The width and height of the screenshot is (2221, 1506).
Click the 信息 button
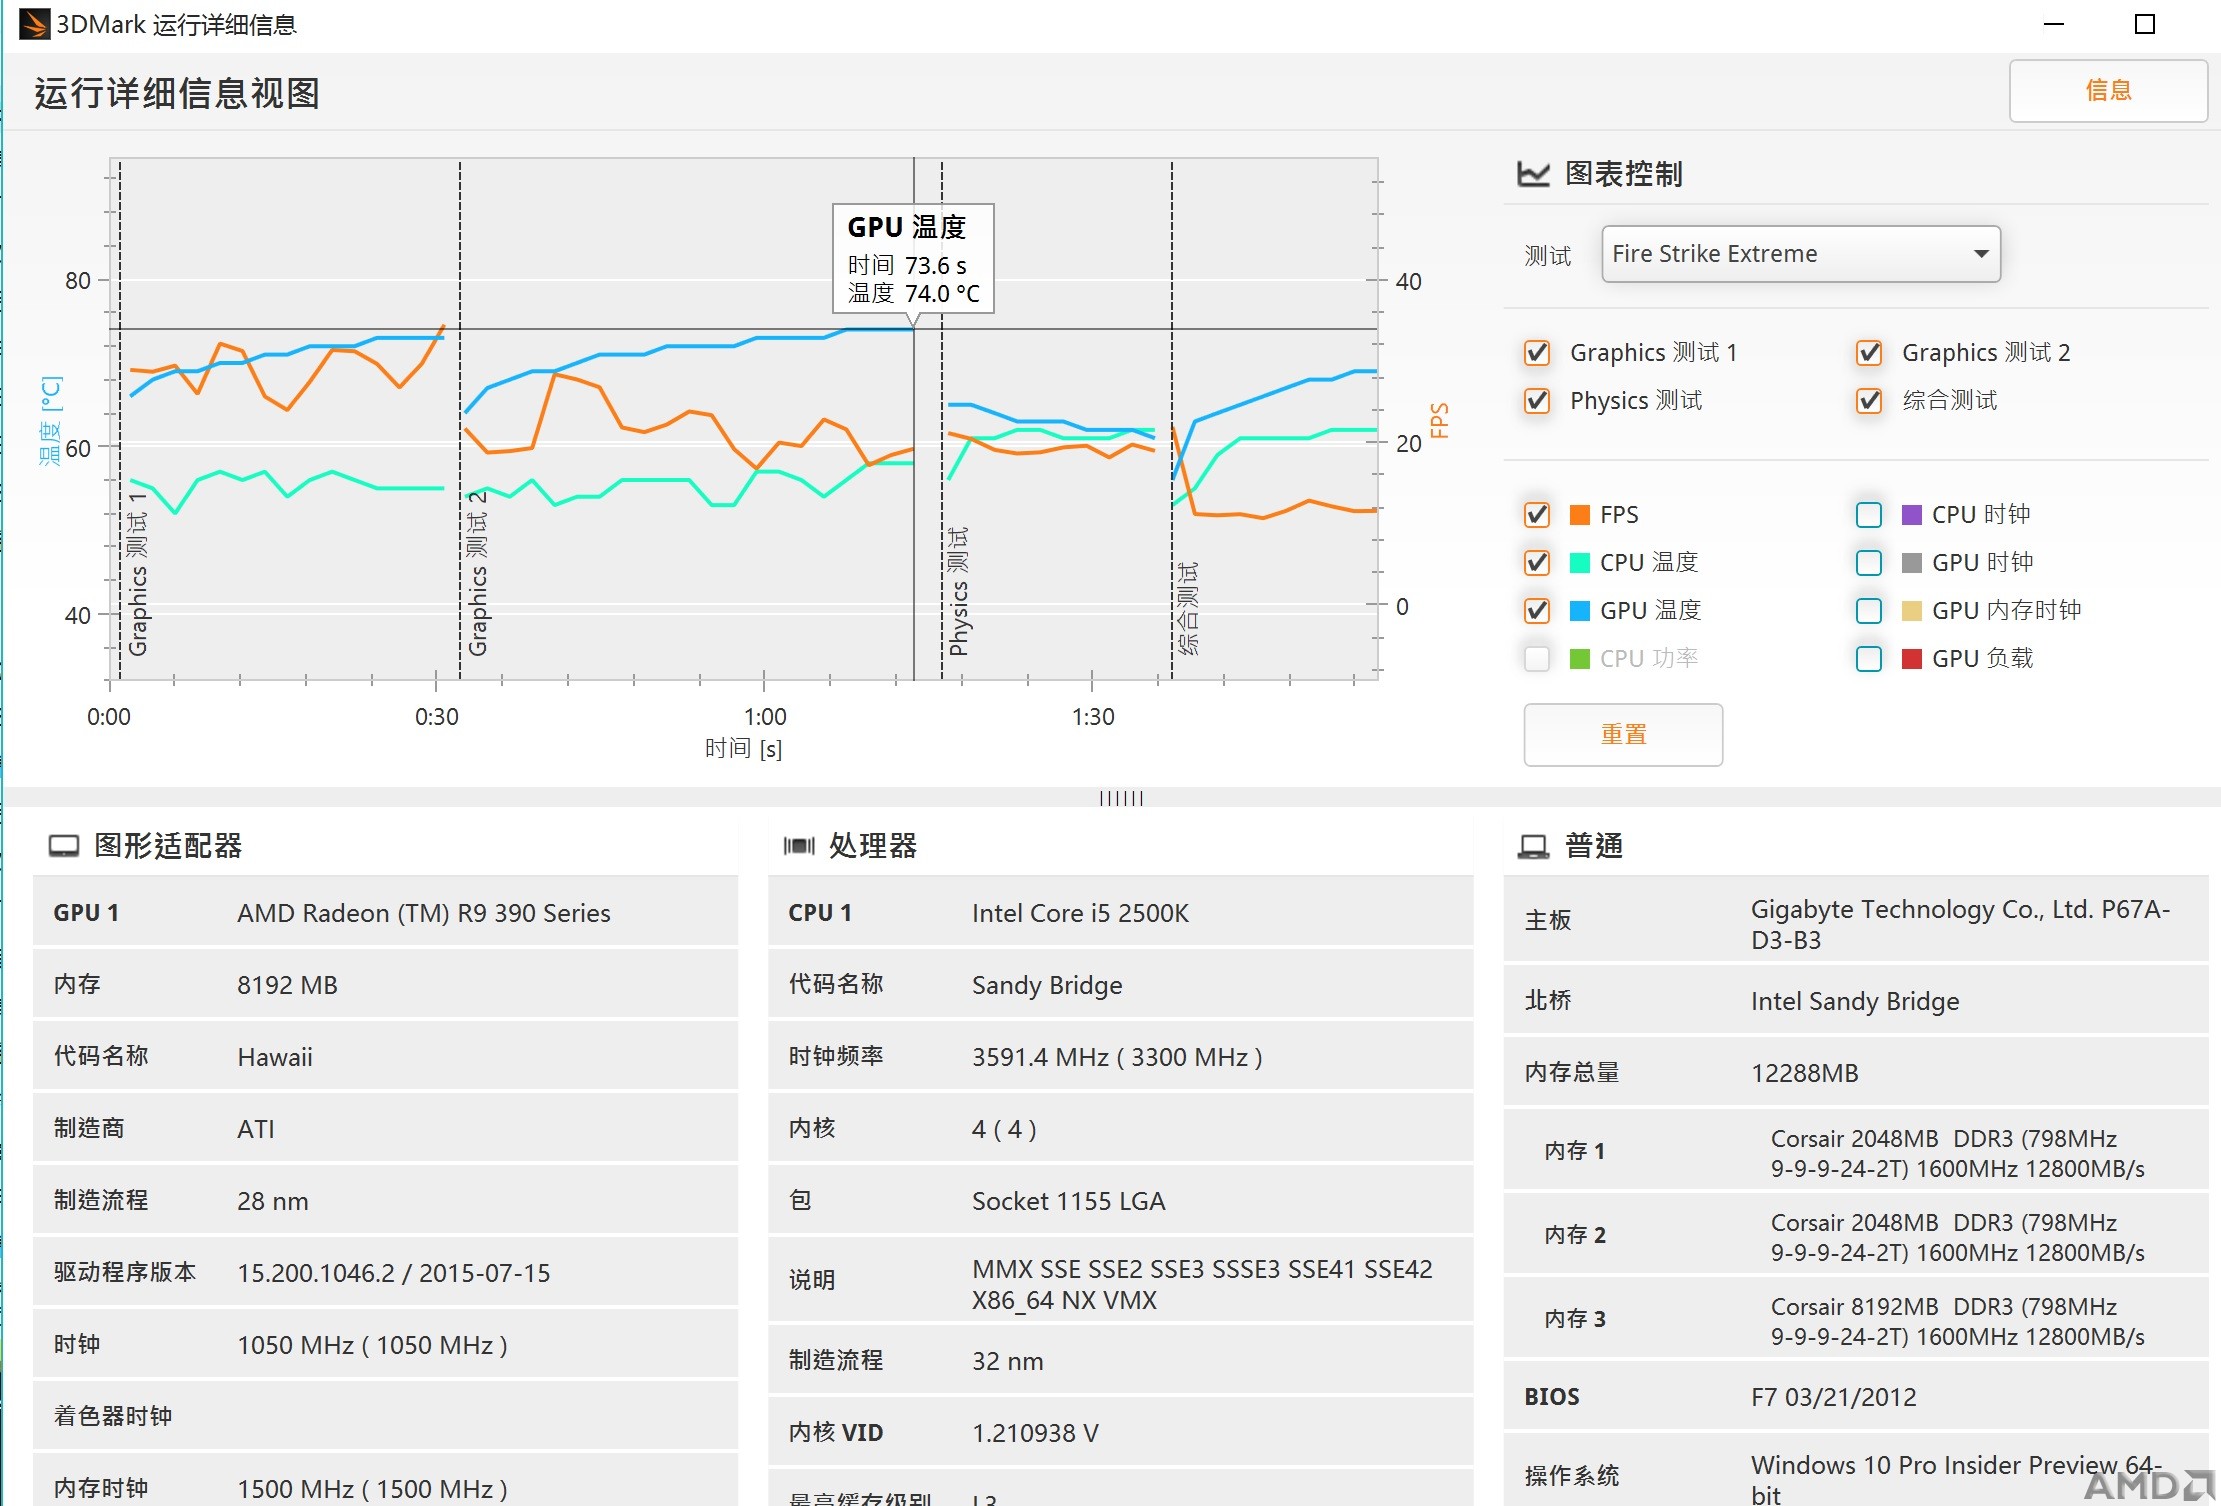pos(2108,91)
